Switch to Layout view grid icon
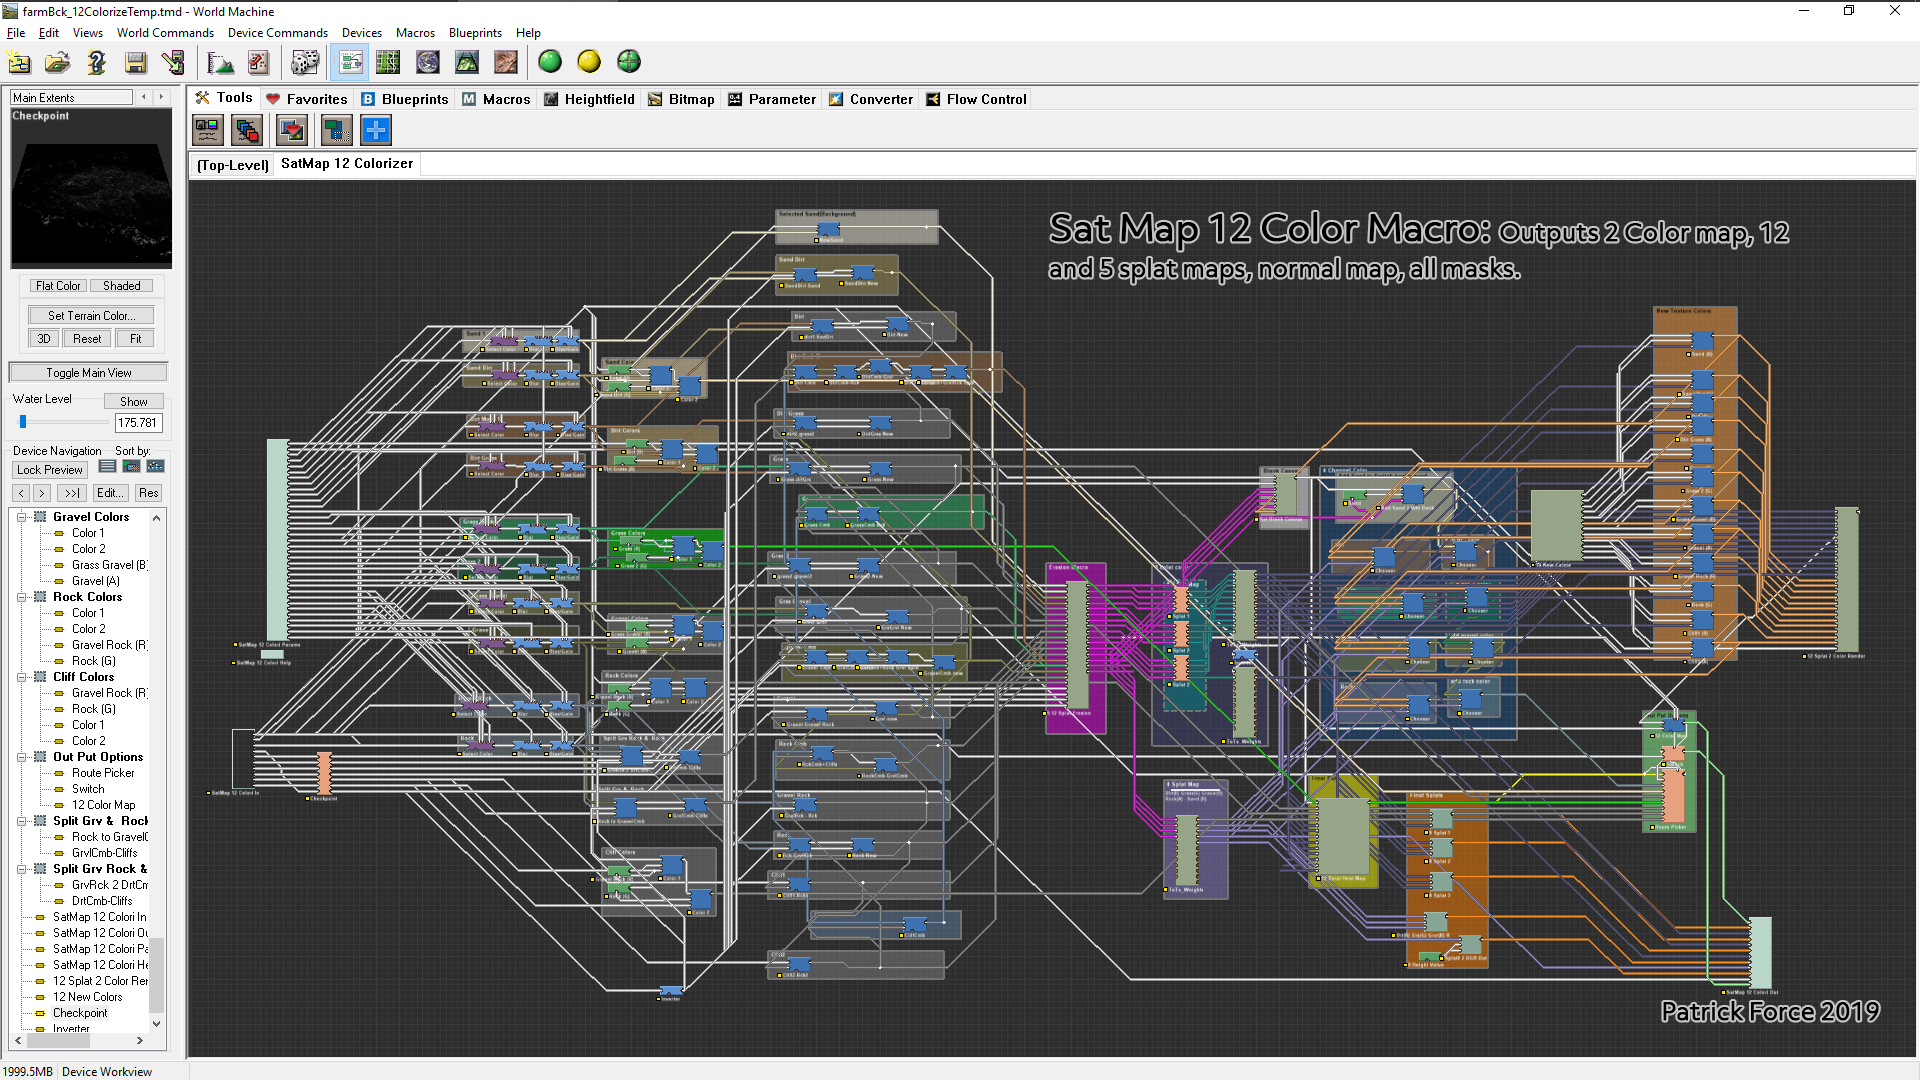The height and width of the screenshot is (1080, 1920). click(x=388, y=63)
